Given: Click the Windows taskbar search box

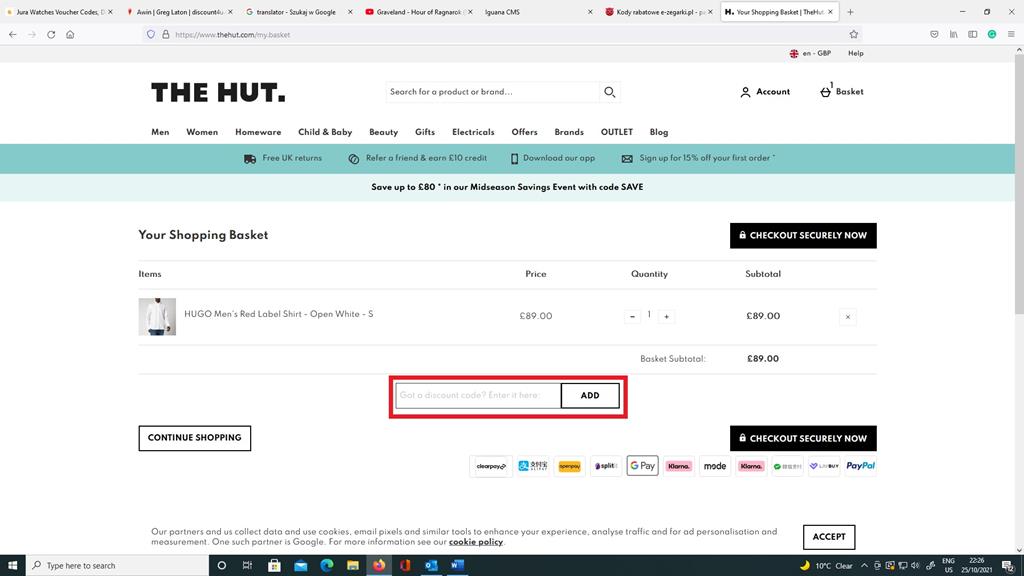Looking at the screenshot, I should (118, 566).
